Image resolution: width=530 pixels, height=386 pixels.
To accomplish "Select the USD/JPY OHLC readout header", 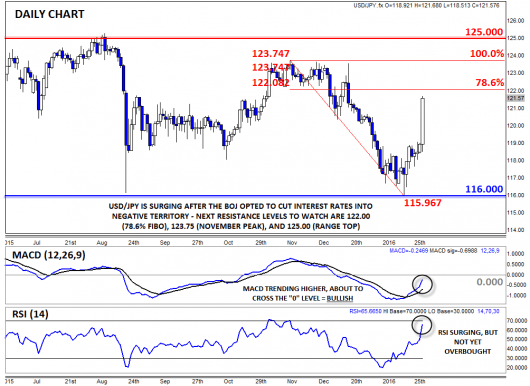I will tap(426, 5).
